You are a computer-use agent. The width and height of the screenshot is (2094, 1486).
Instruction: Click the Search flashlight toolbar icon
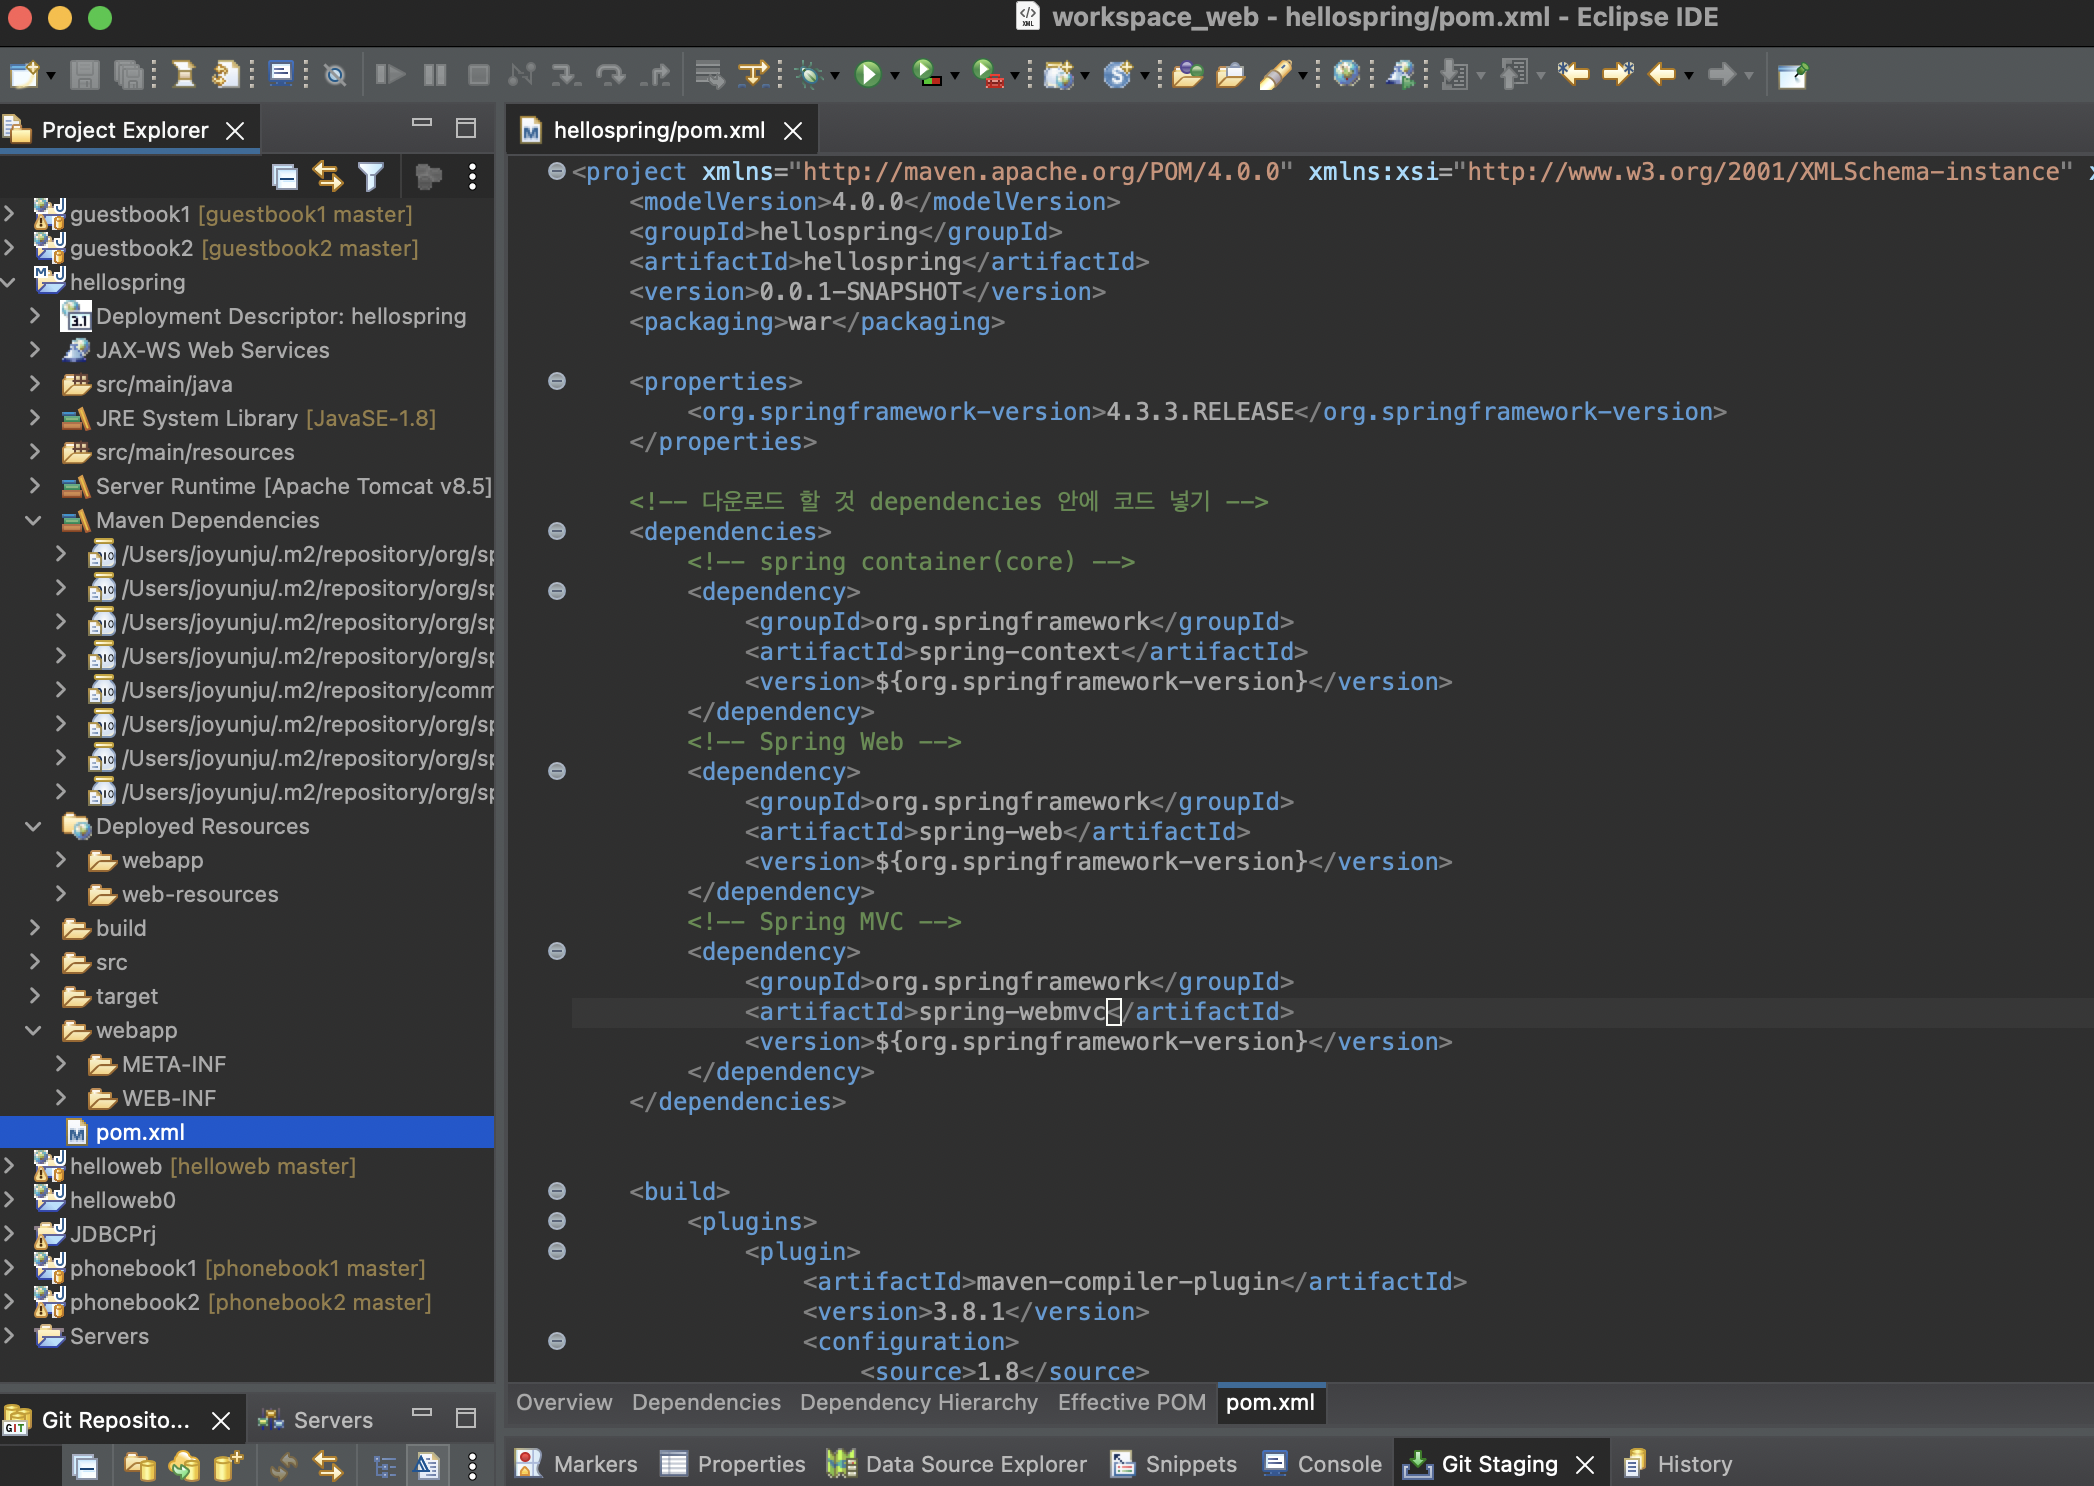[1274, 75]
